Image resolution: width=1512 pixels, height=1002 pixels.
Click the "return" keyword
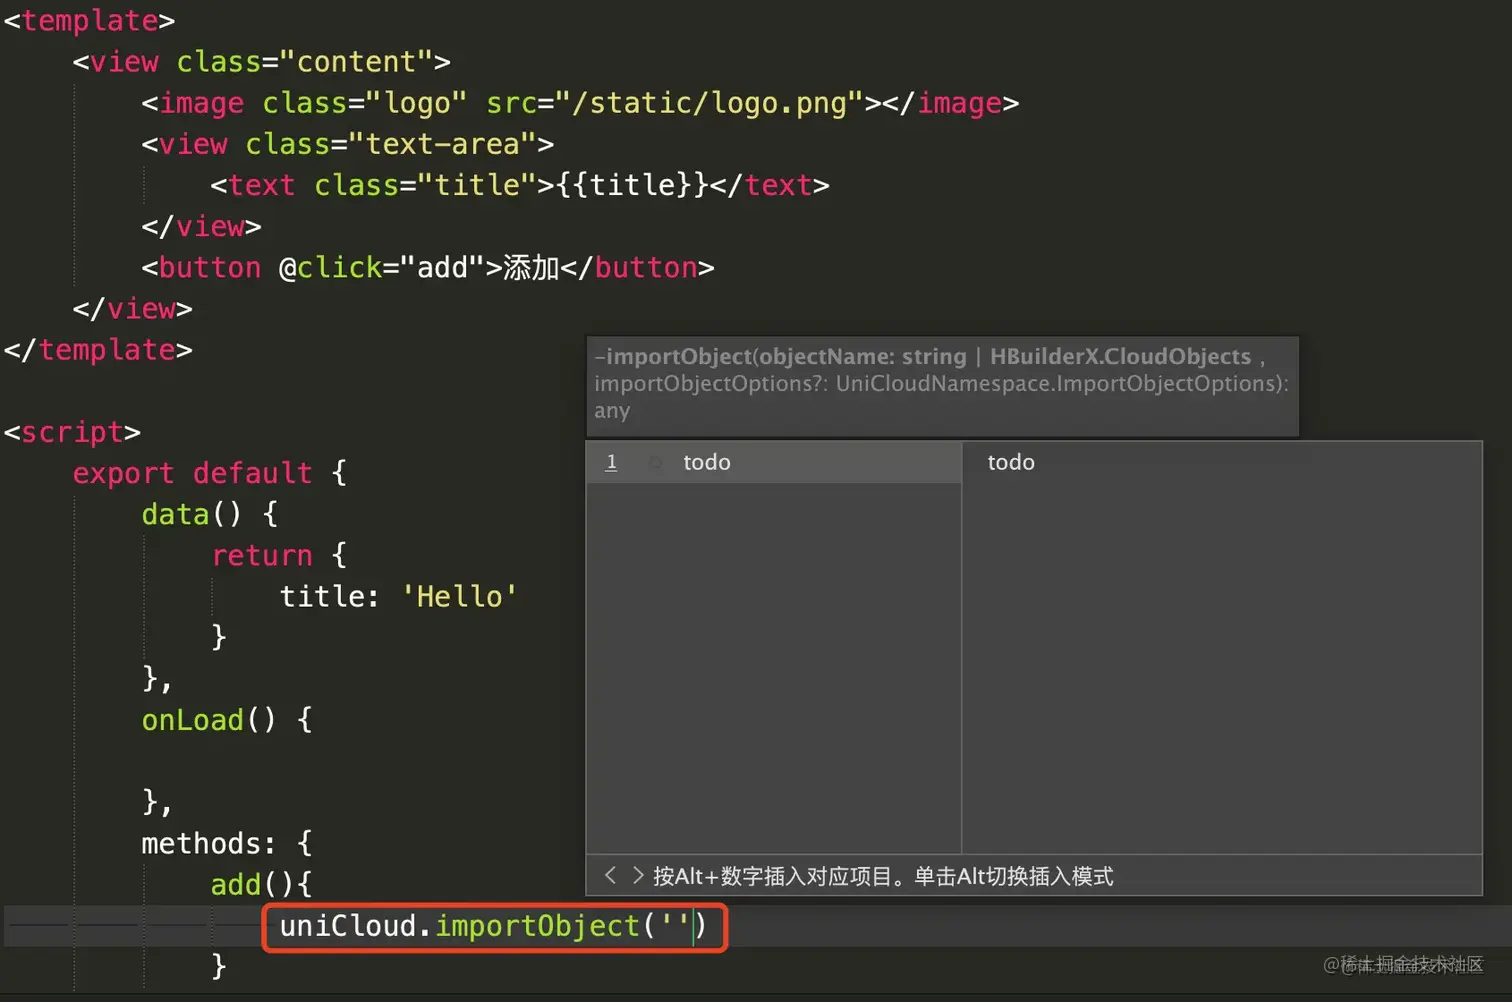tap(262, 555)
